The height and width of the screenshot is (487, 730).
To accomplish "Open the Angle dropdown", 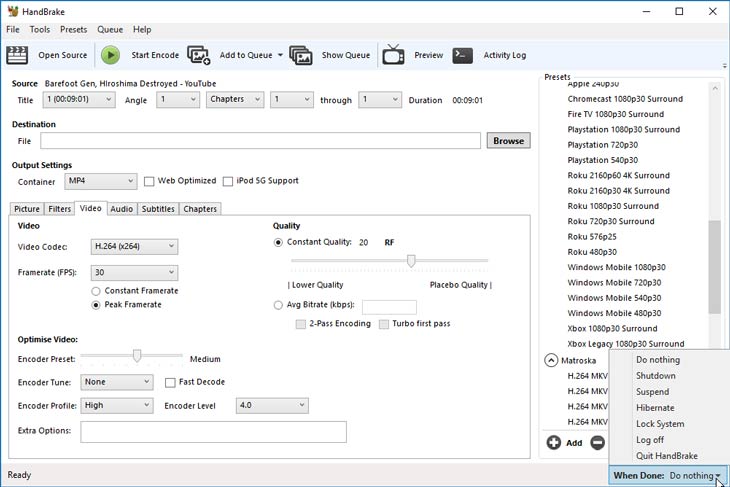I will click(x=178, y=100).
